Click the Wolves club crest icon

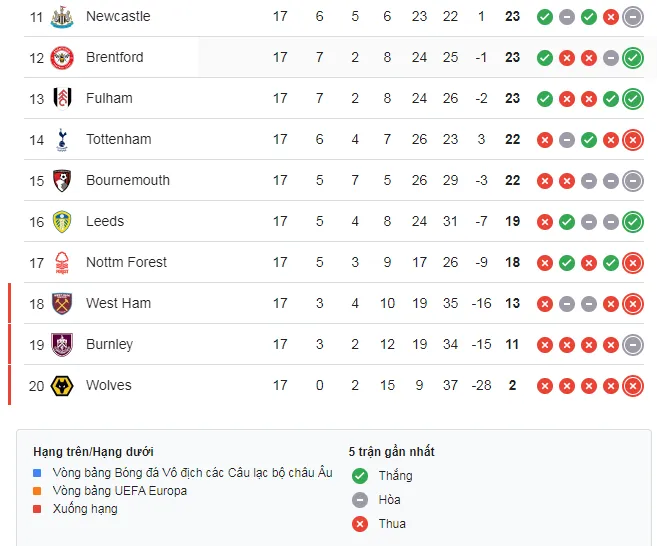coord(62,385)
